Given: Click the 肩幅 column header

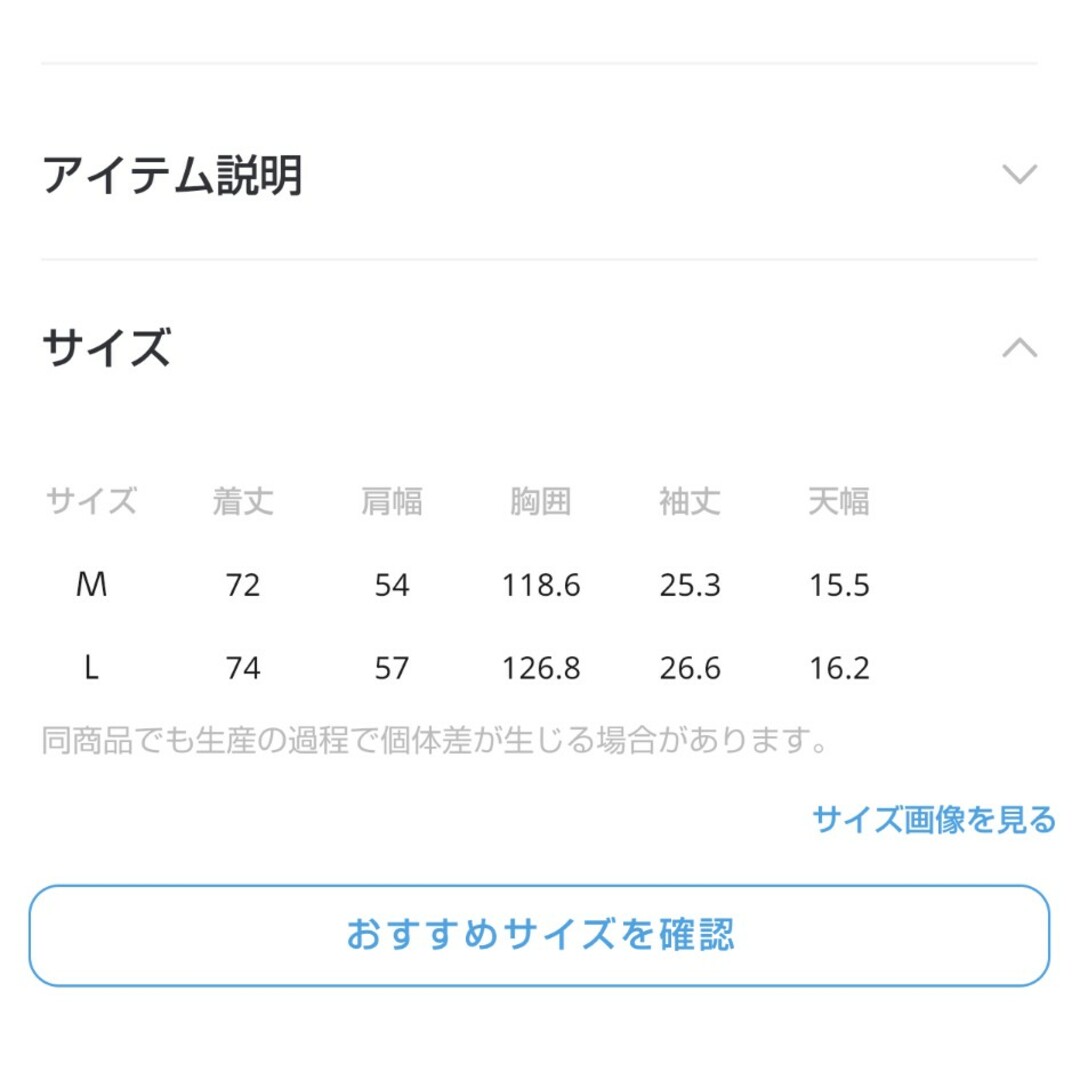Looking at the screenshot, I should click(392, 501).
